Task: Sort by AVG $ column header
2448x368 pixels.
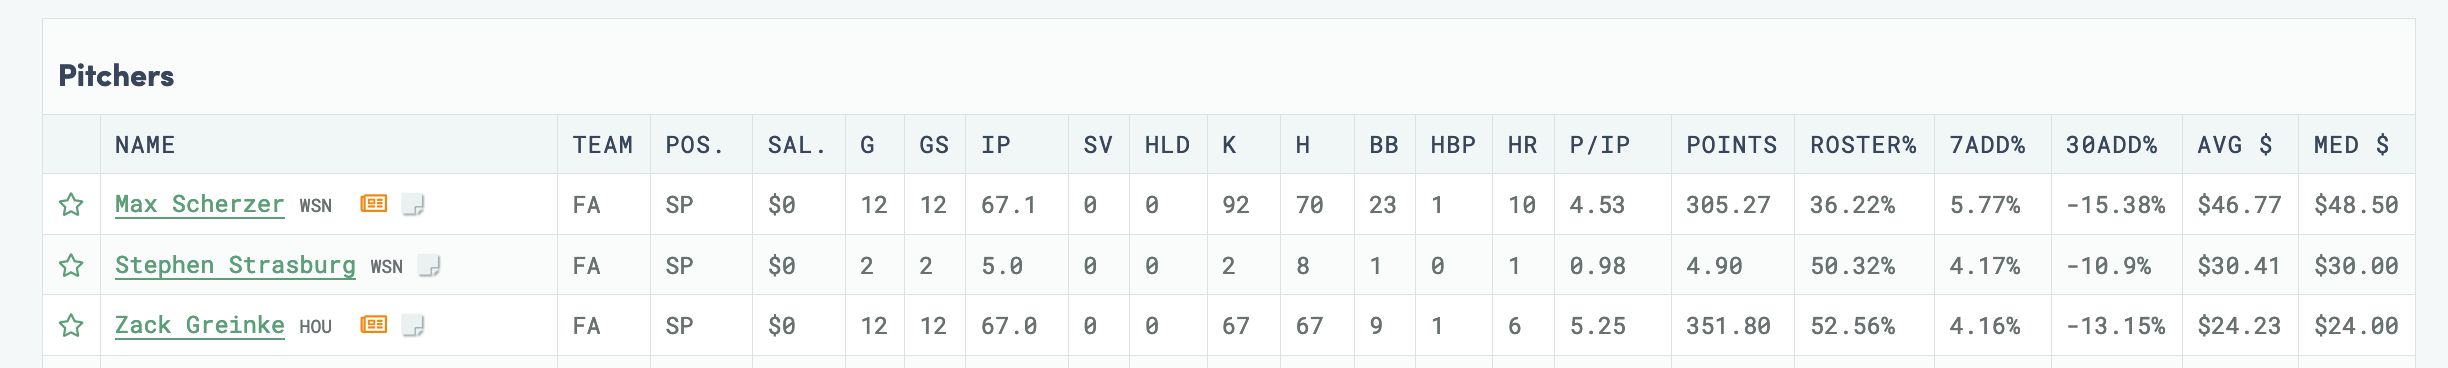Action: click(2235, 145)
